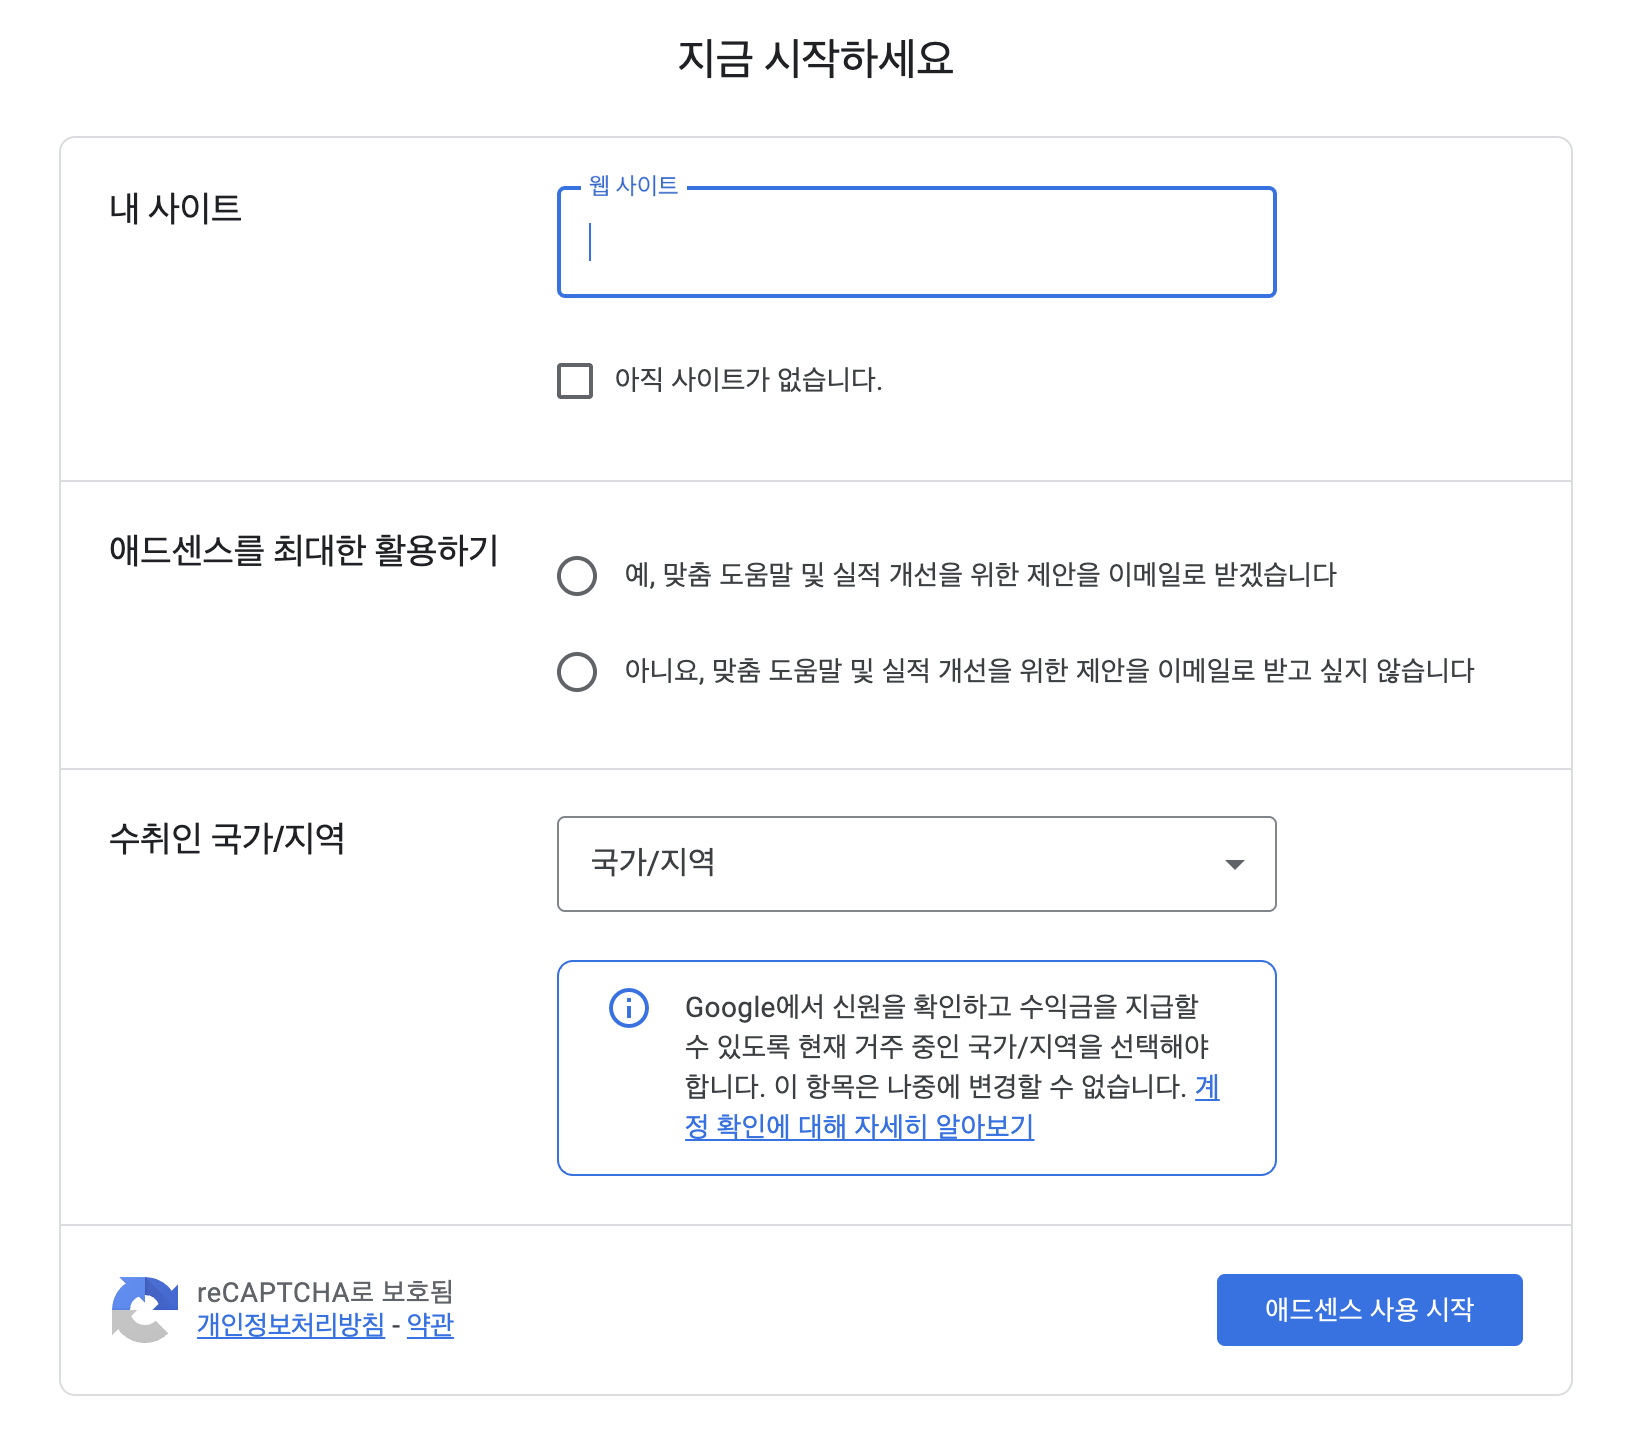Click the '웹 사이트' floating field label

(x=633, y=185)
